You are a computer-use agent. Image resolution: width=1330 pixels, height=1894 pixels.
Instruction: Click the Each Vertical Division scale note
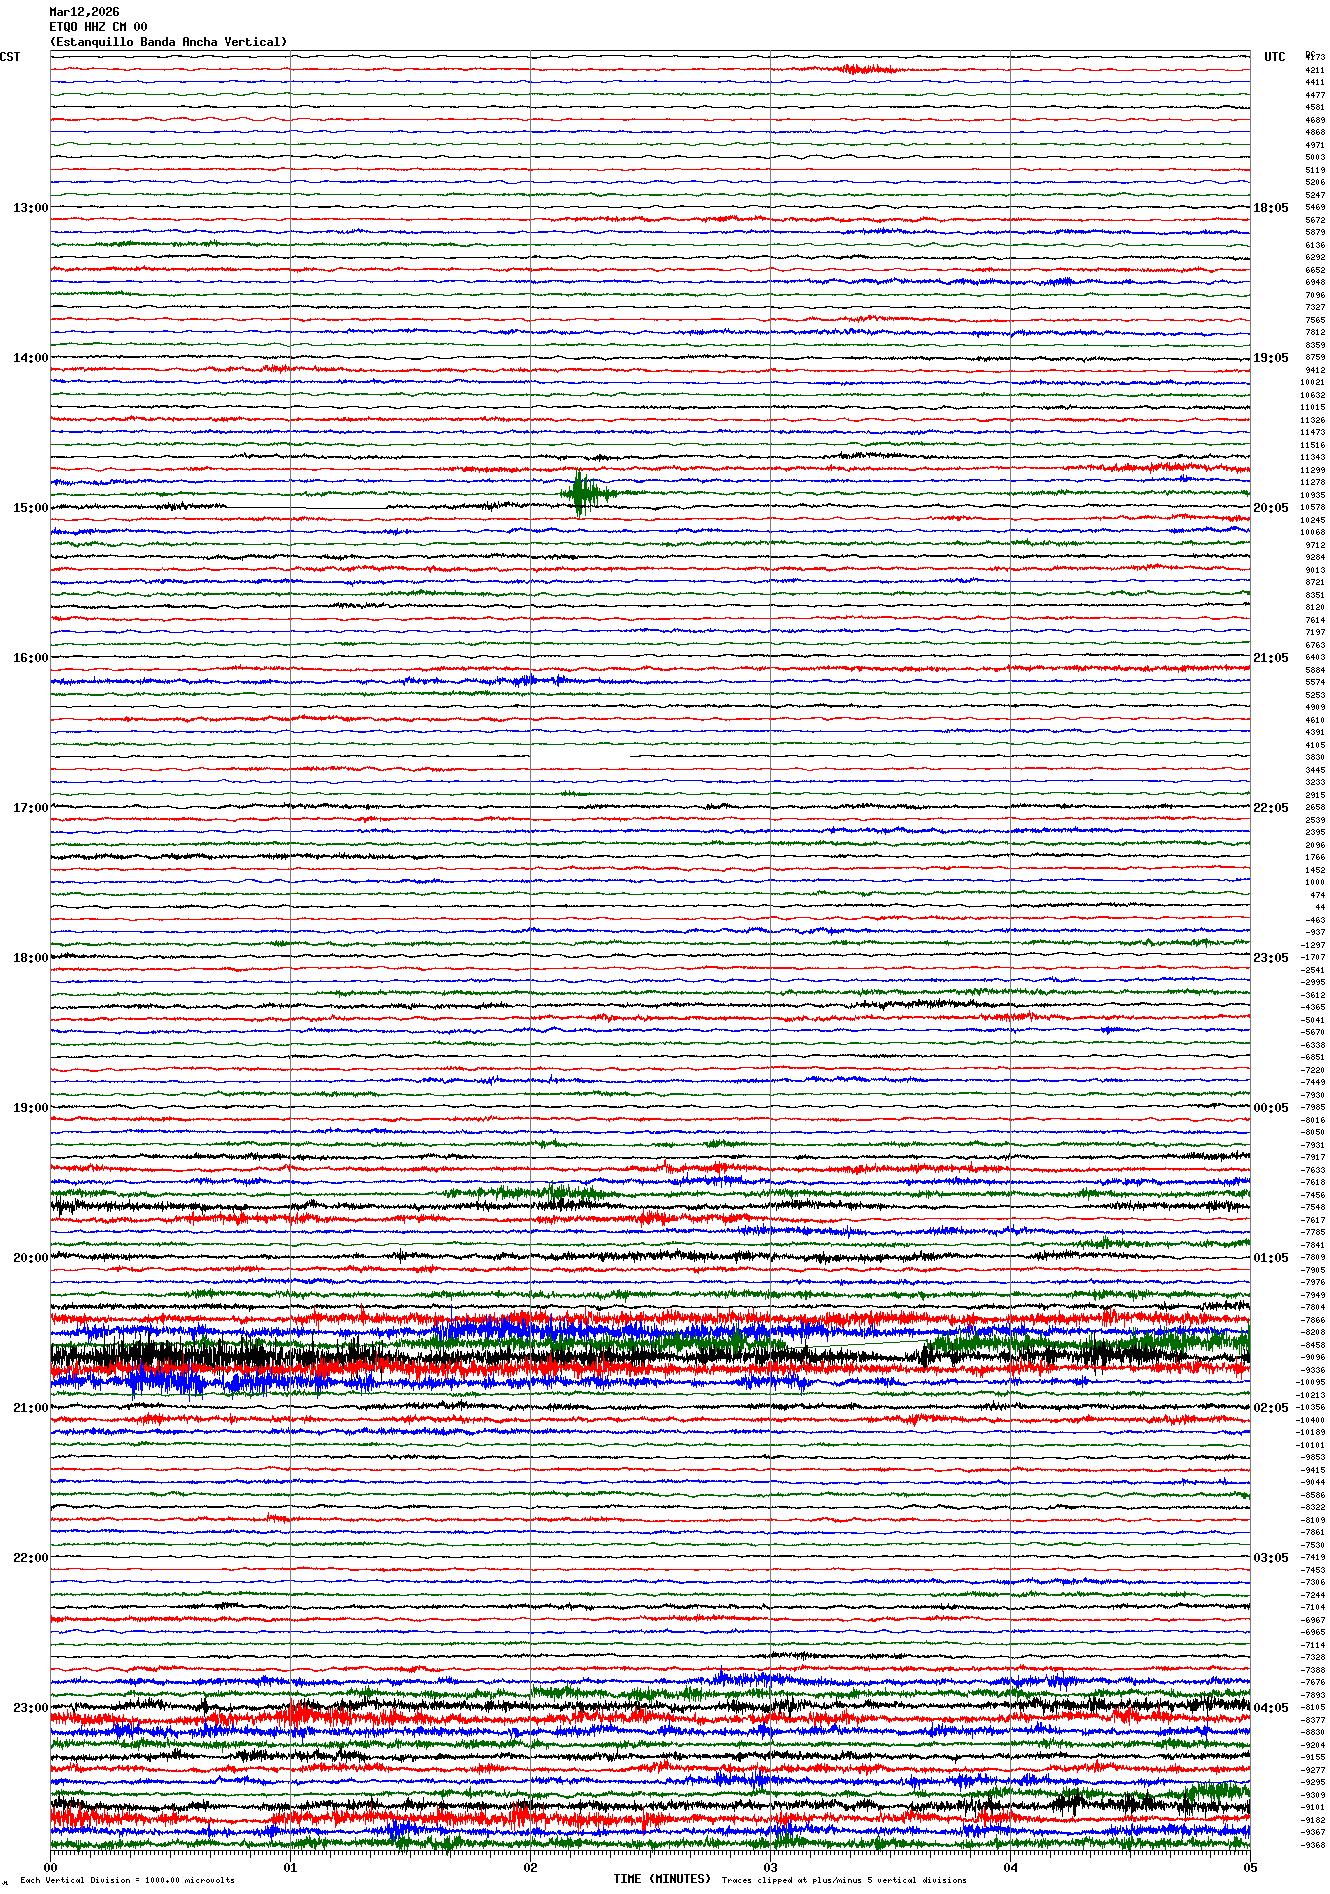coord(127,1880)
